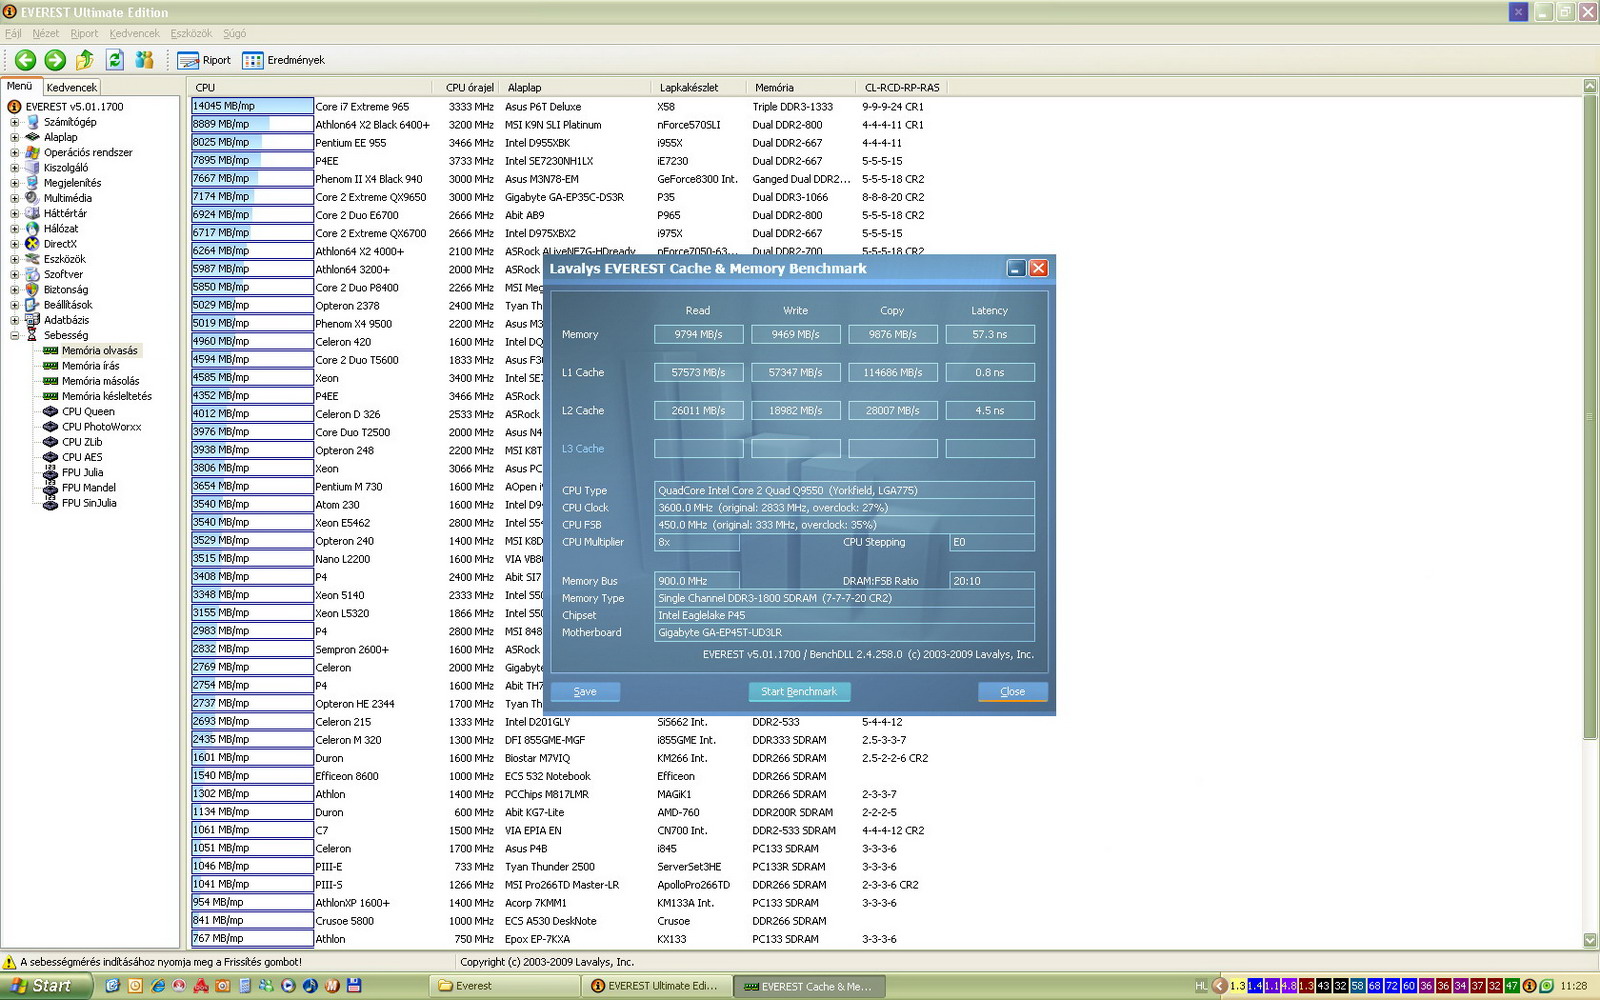Open the Riport toolbar button
1600x1000 pixels.
point(204,60)
